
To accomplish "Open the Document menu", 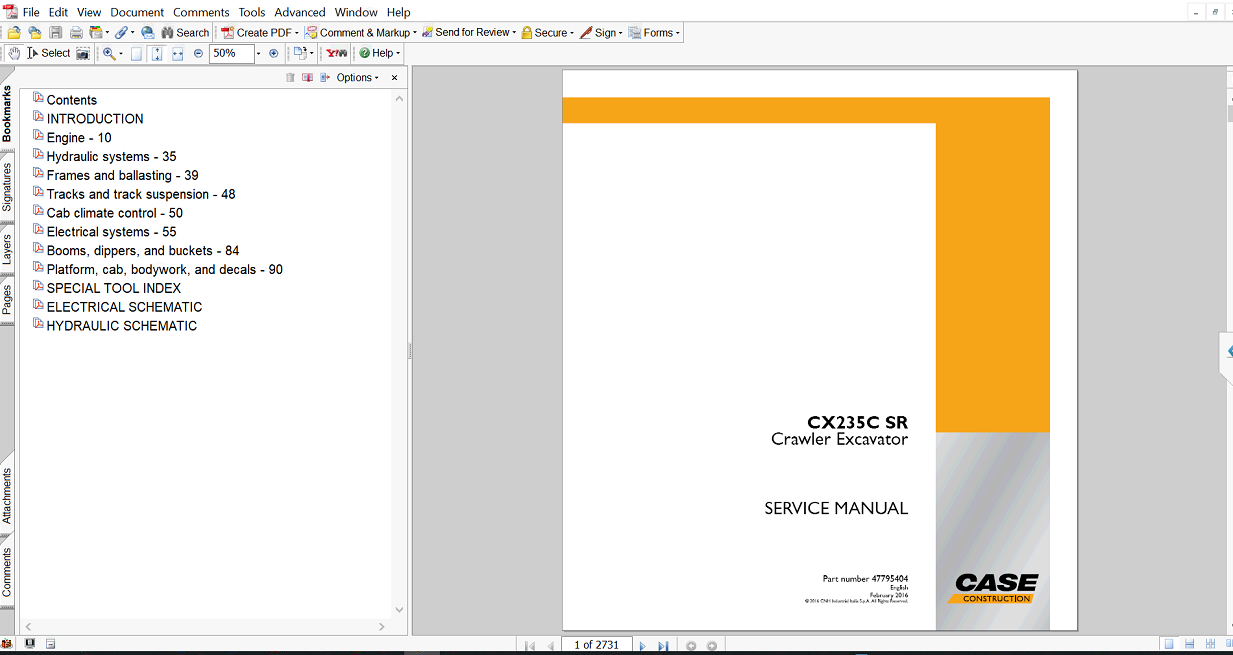I will click(136, 12).
